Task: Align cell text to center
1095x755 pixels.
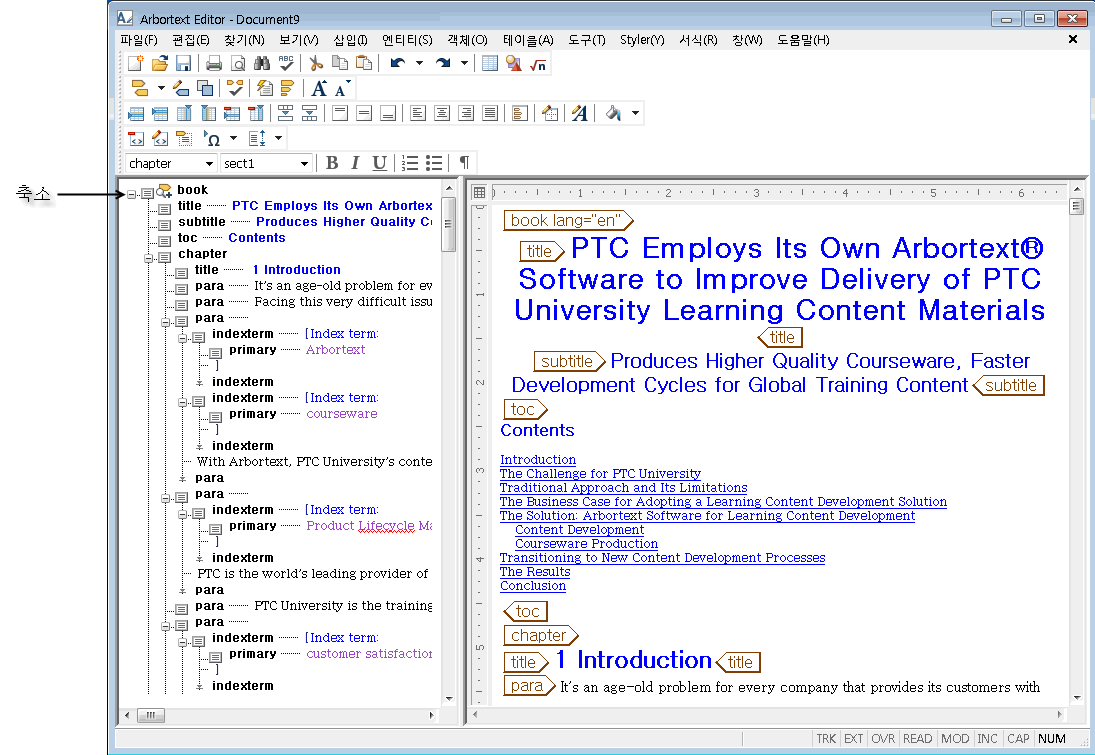Action: 441,113
